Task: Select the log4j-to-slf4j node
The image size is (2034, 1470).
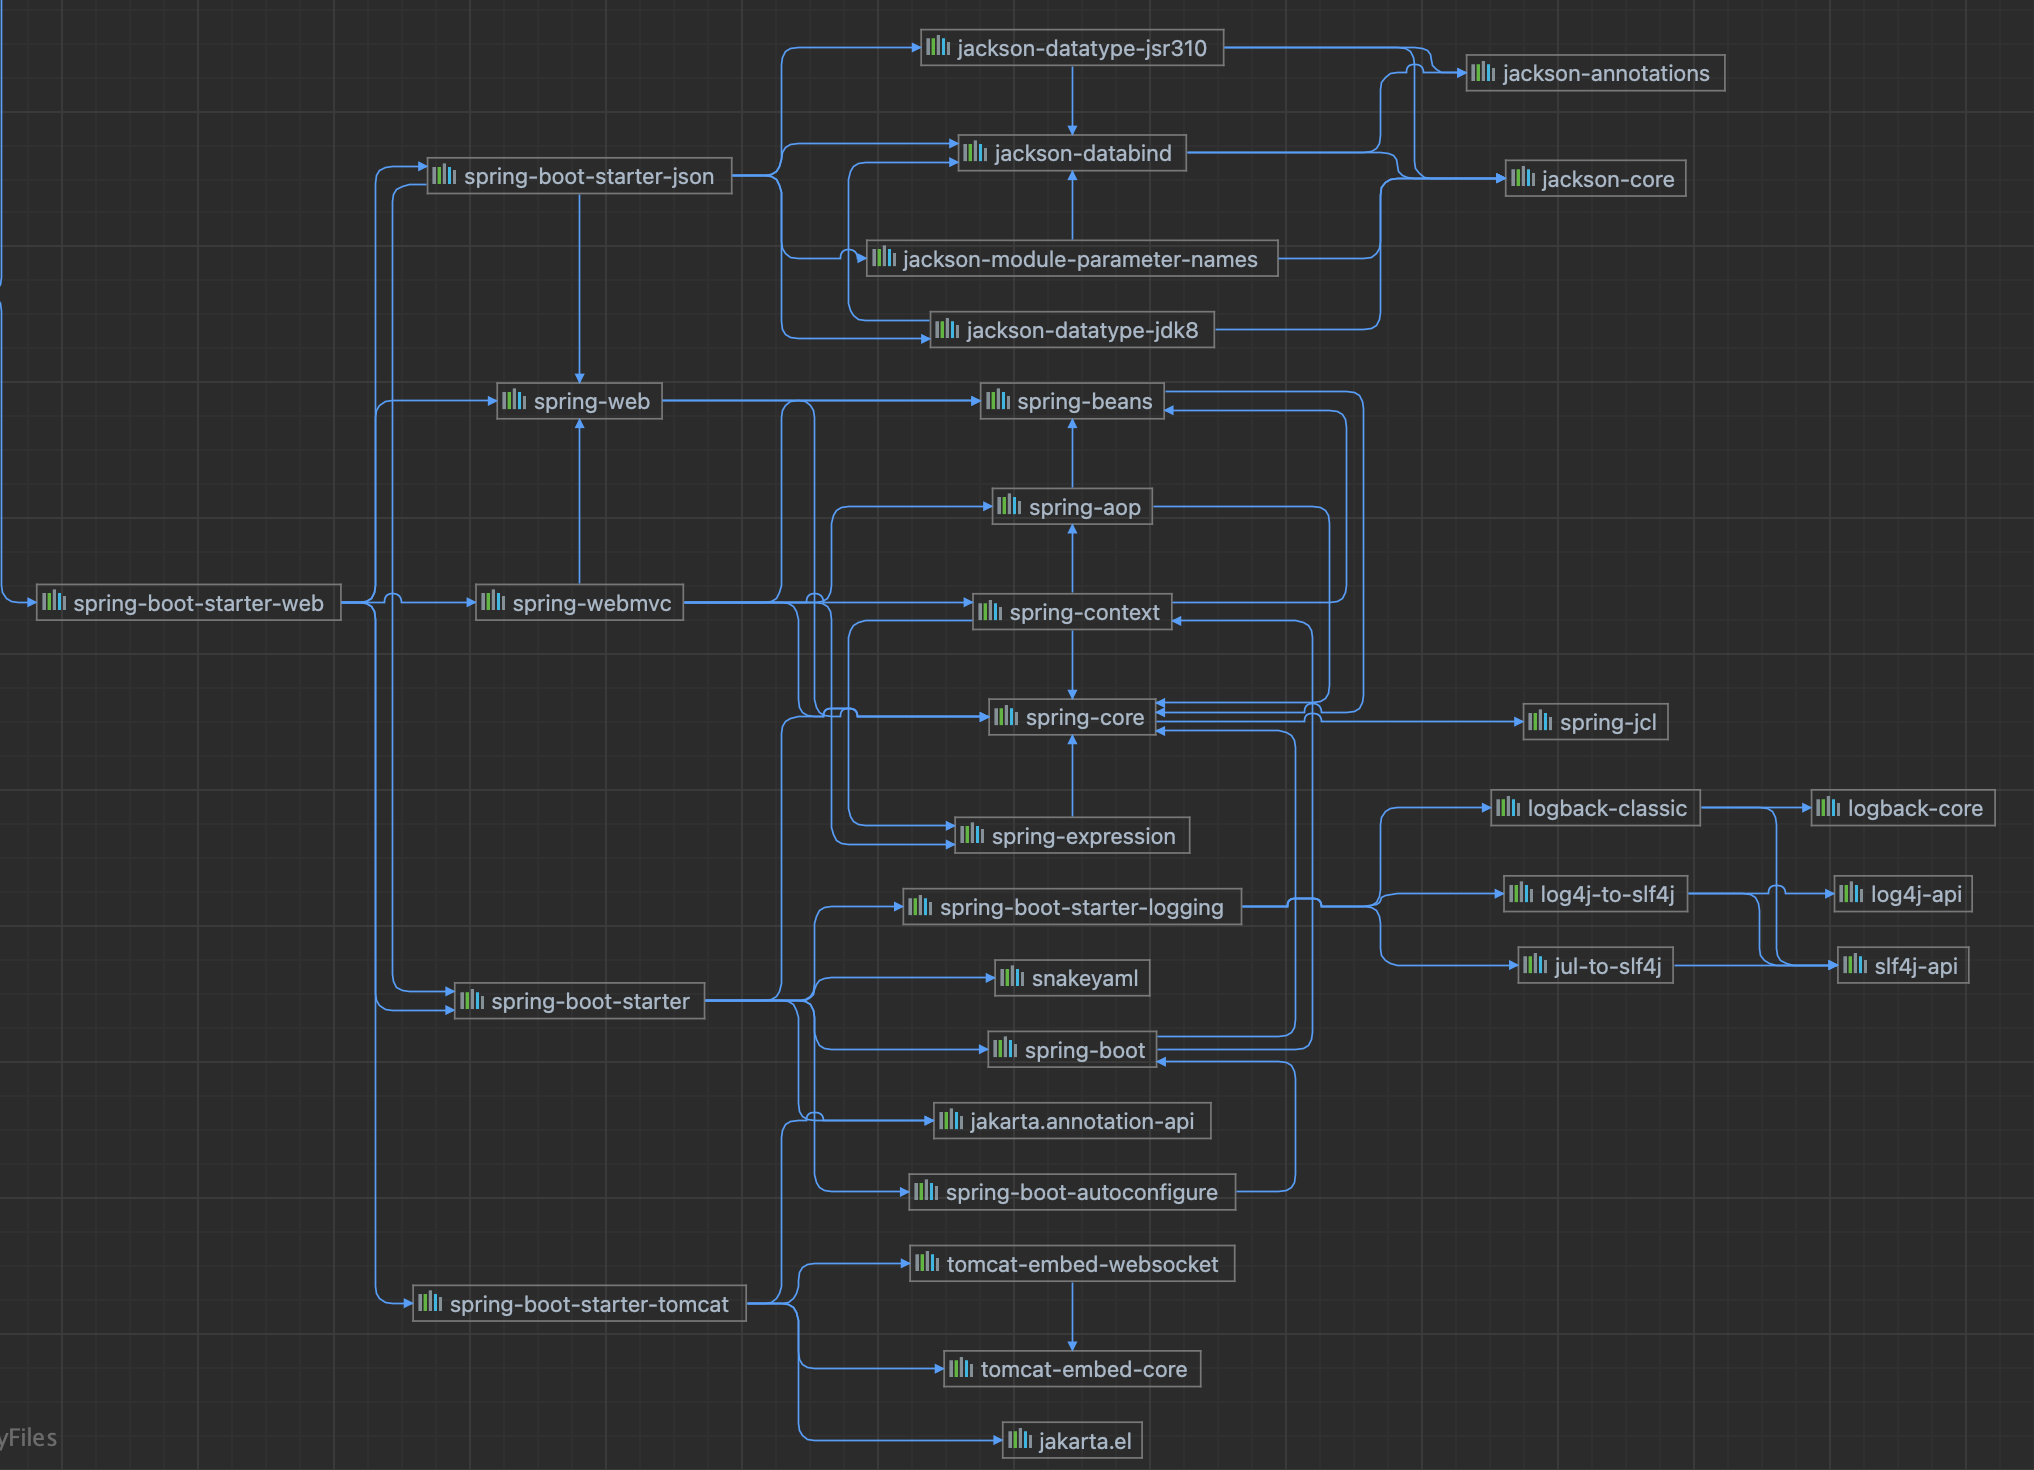Action: click(x=1606, y=894)
